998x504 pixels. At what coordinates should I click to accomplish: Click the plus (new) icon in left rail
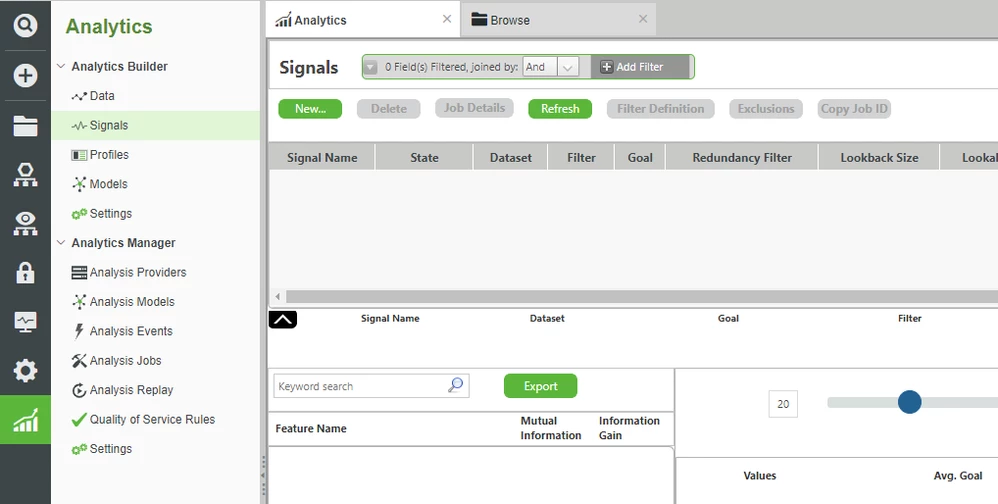25,76
